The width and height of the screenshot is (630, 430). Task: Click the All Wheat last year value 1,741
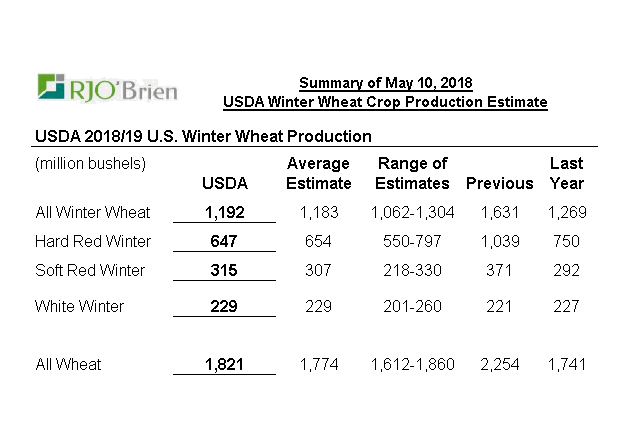567,365
